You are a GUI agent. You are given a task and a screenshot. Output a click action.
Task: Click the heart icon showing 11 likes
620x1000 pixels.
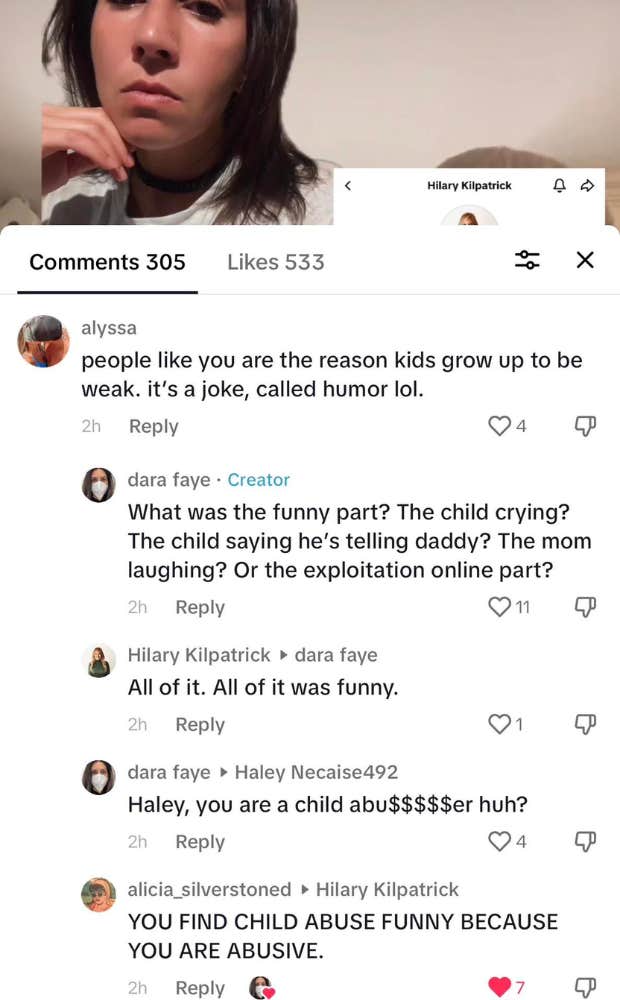click(499, 606)
